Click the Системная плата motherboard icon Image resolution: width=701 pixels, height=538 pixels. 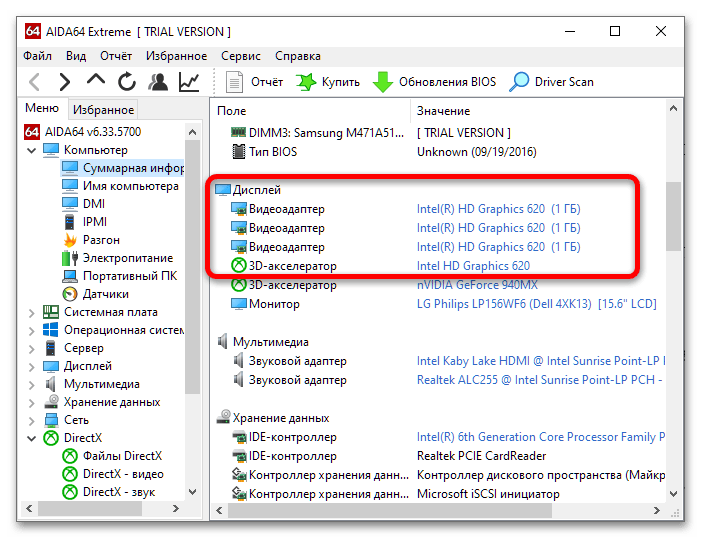(51, 312)
